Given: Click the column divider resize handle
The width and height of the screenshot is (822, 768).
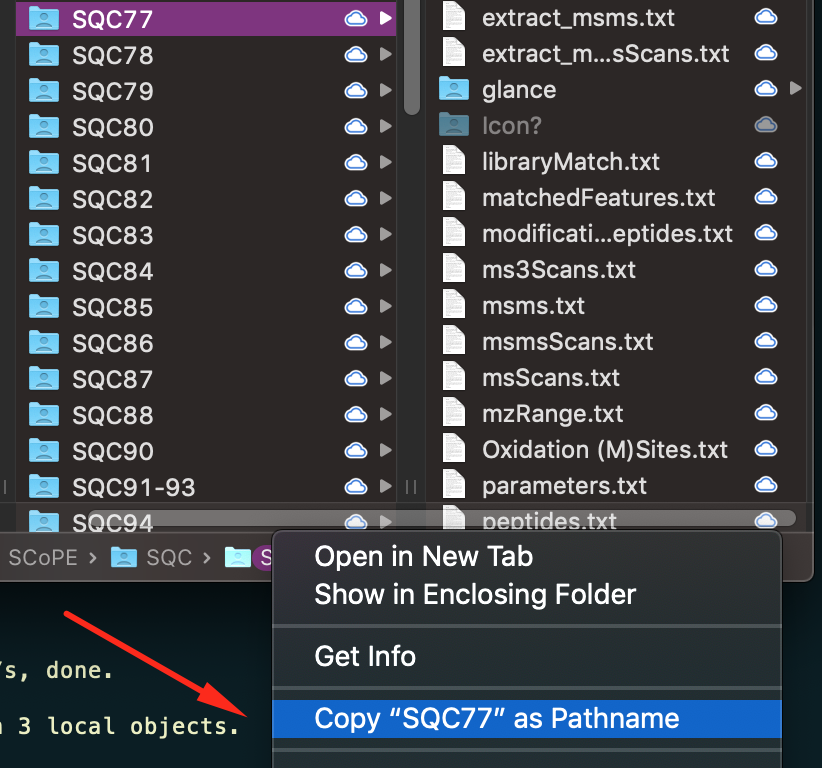Looking at the screenshot, I should point(411,487).
